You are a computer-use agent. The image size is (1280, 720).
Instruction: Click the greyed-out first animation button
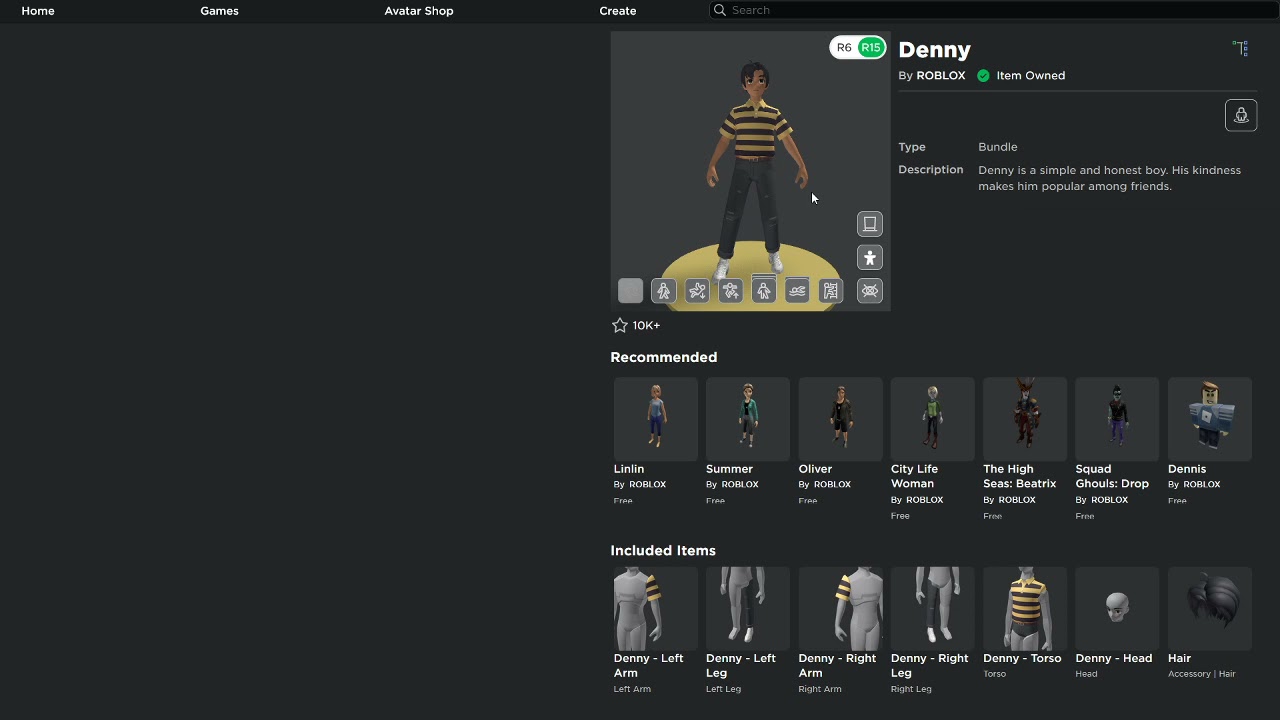(x=630, y=291)
